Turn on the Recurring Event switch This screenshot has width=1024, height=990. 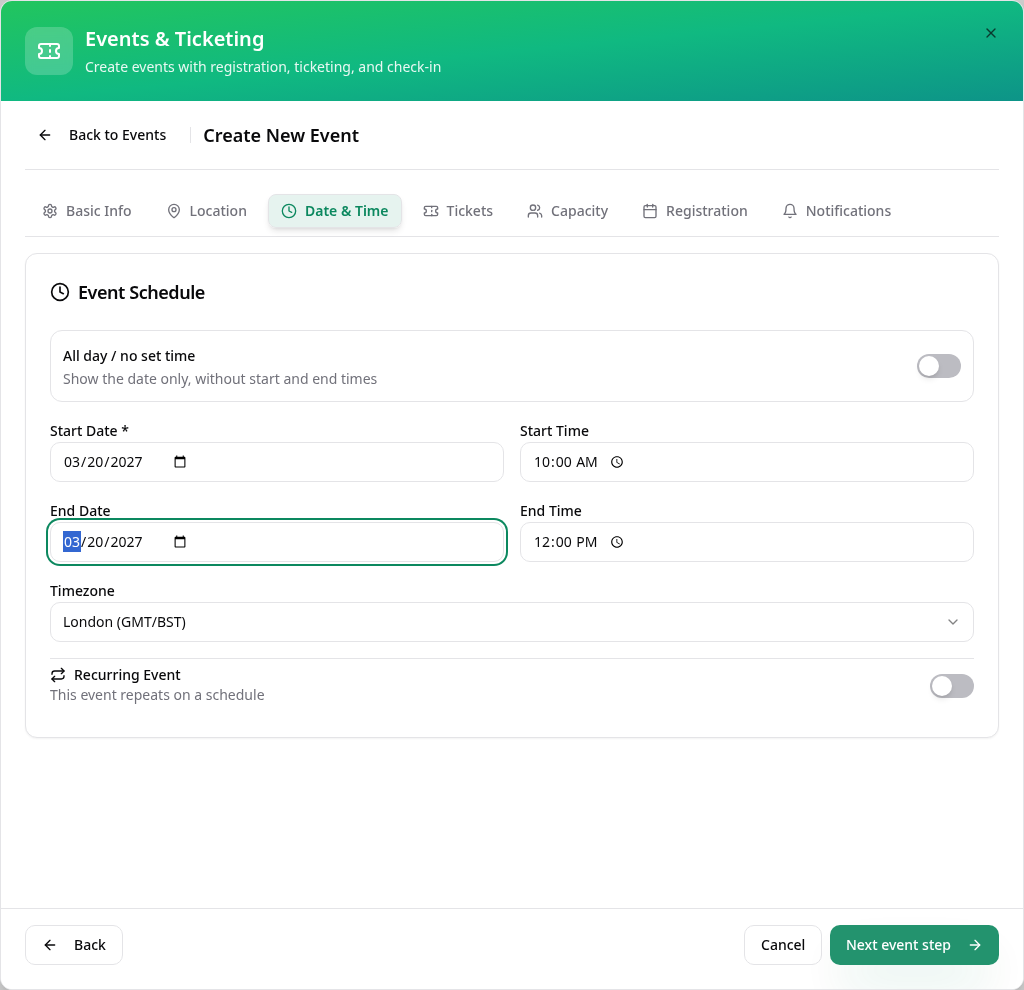952,686
